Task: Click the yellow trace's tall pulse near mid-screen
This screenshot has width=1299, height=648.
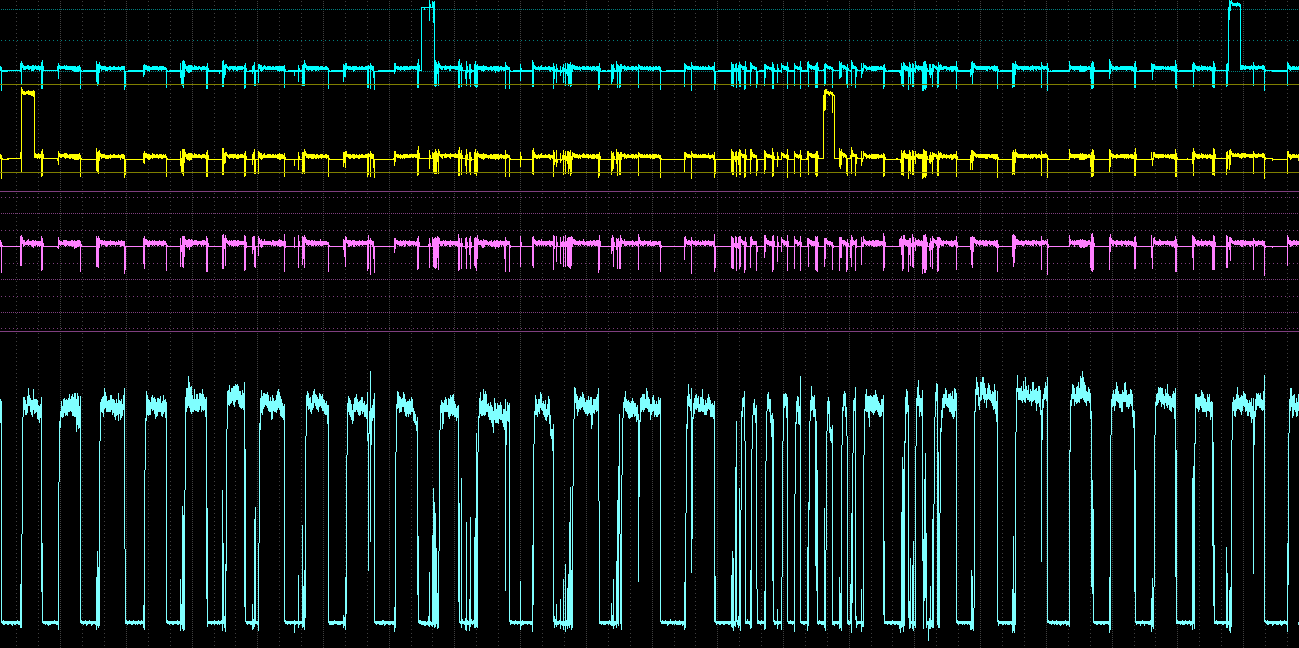Action: click(829, 124)
